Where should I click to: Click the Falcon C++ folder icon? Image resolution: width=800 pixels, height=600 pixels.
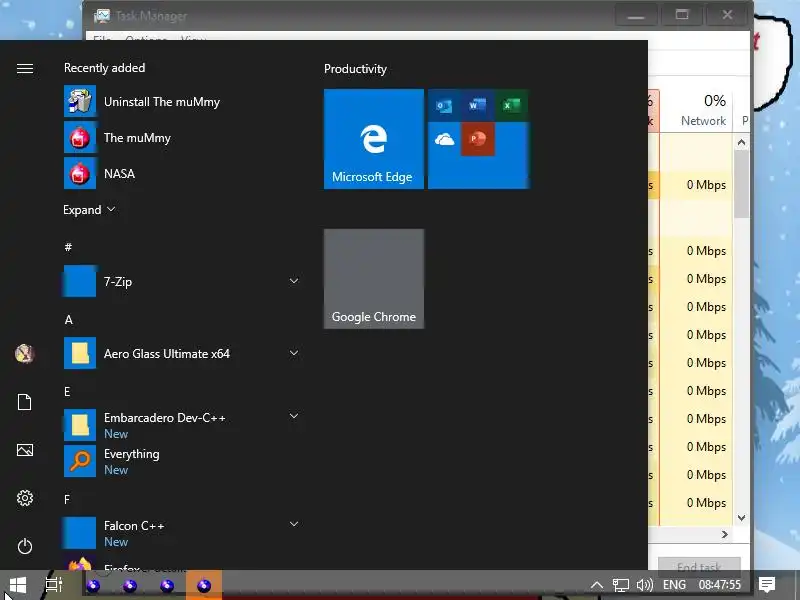80,533
